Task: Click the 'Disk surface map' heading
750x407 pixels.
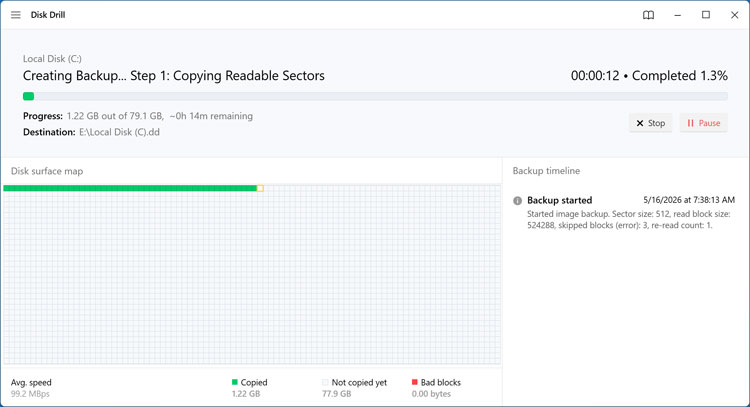Action: coord(47,171)
